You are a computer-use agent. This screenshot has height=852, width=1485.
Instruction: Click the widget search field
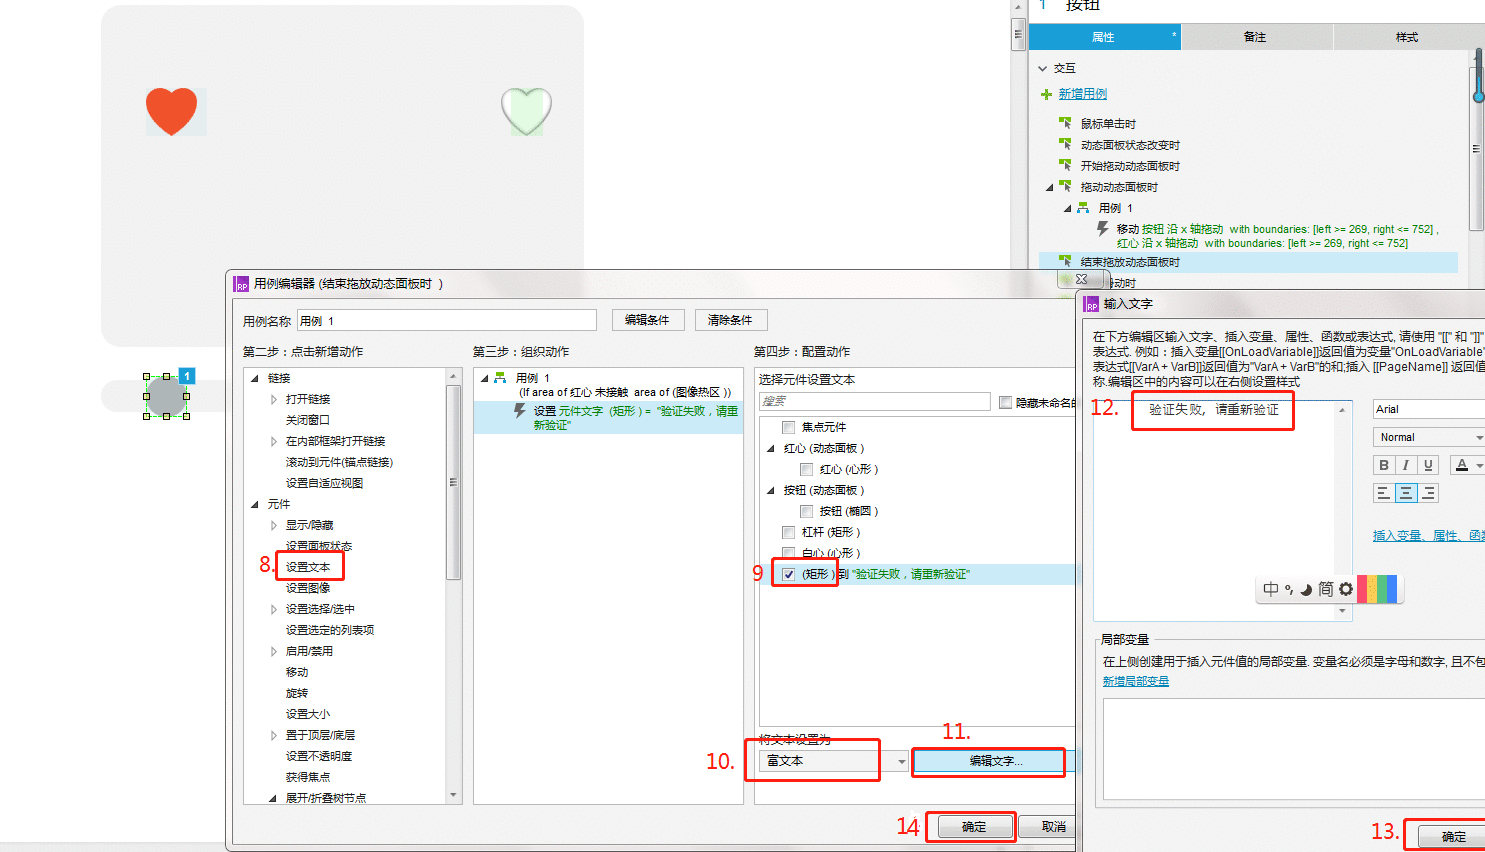pyautogui.click(x=874, y=401)
